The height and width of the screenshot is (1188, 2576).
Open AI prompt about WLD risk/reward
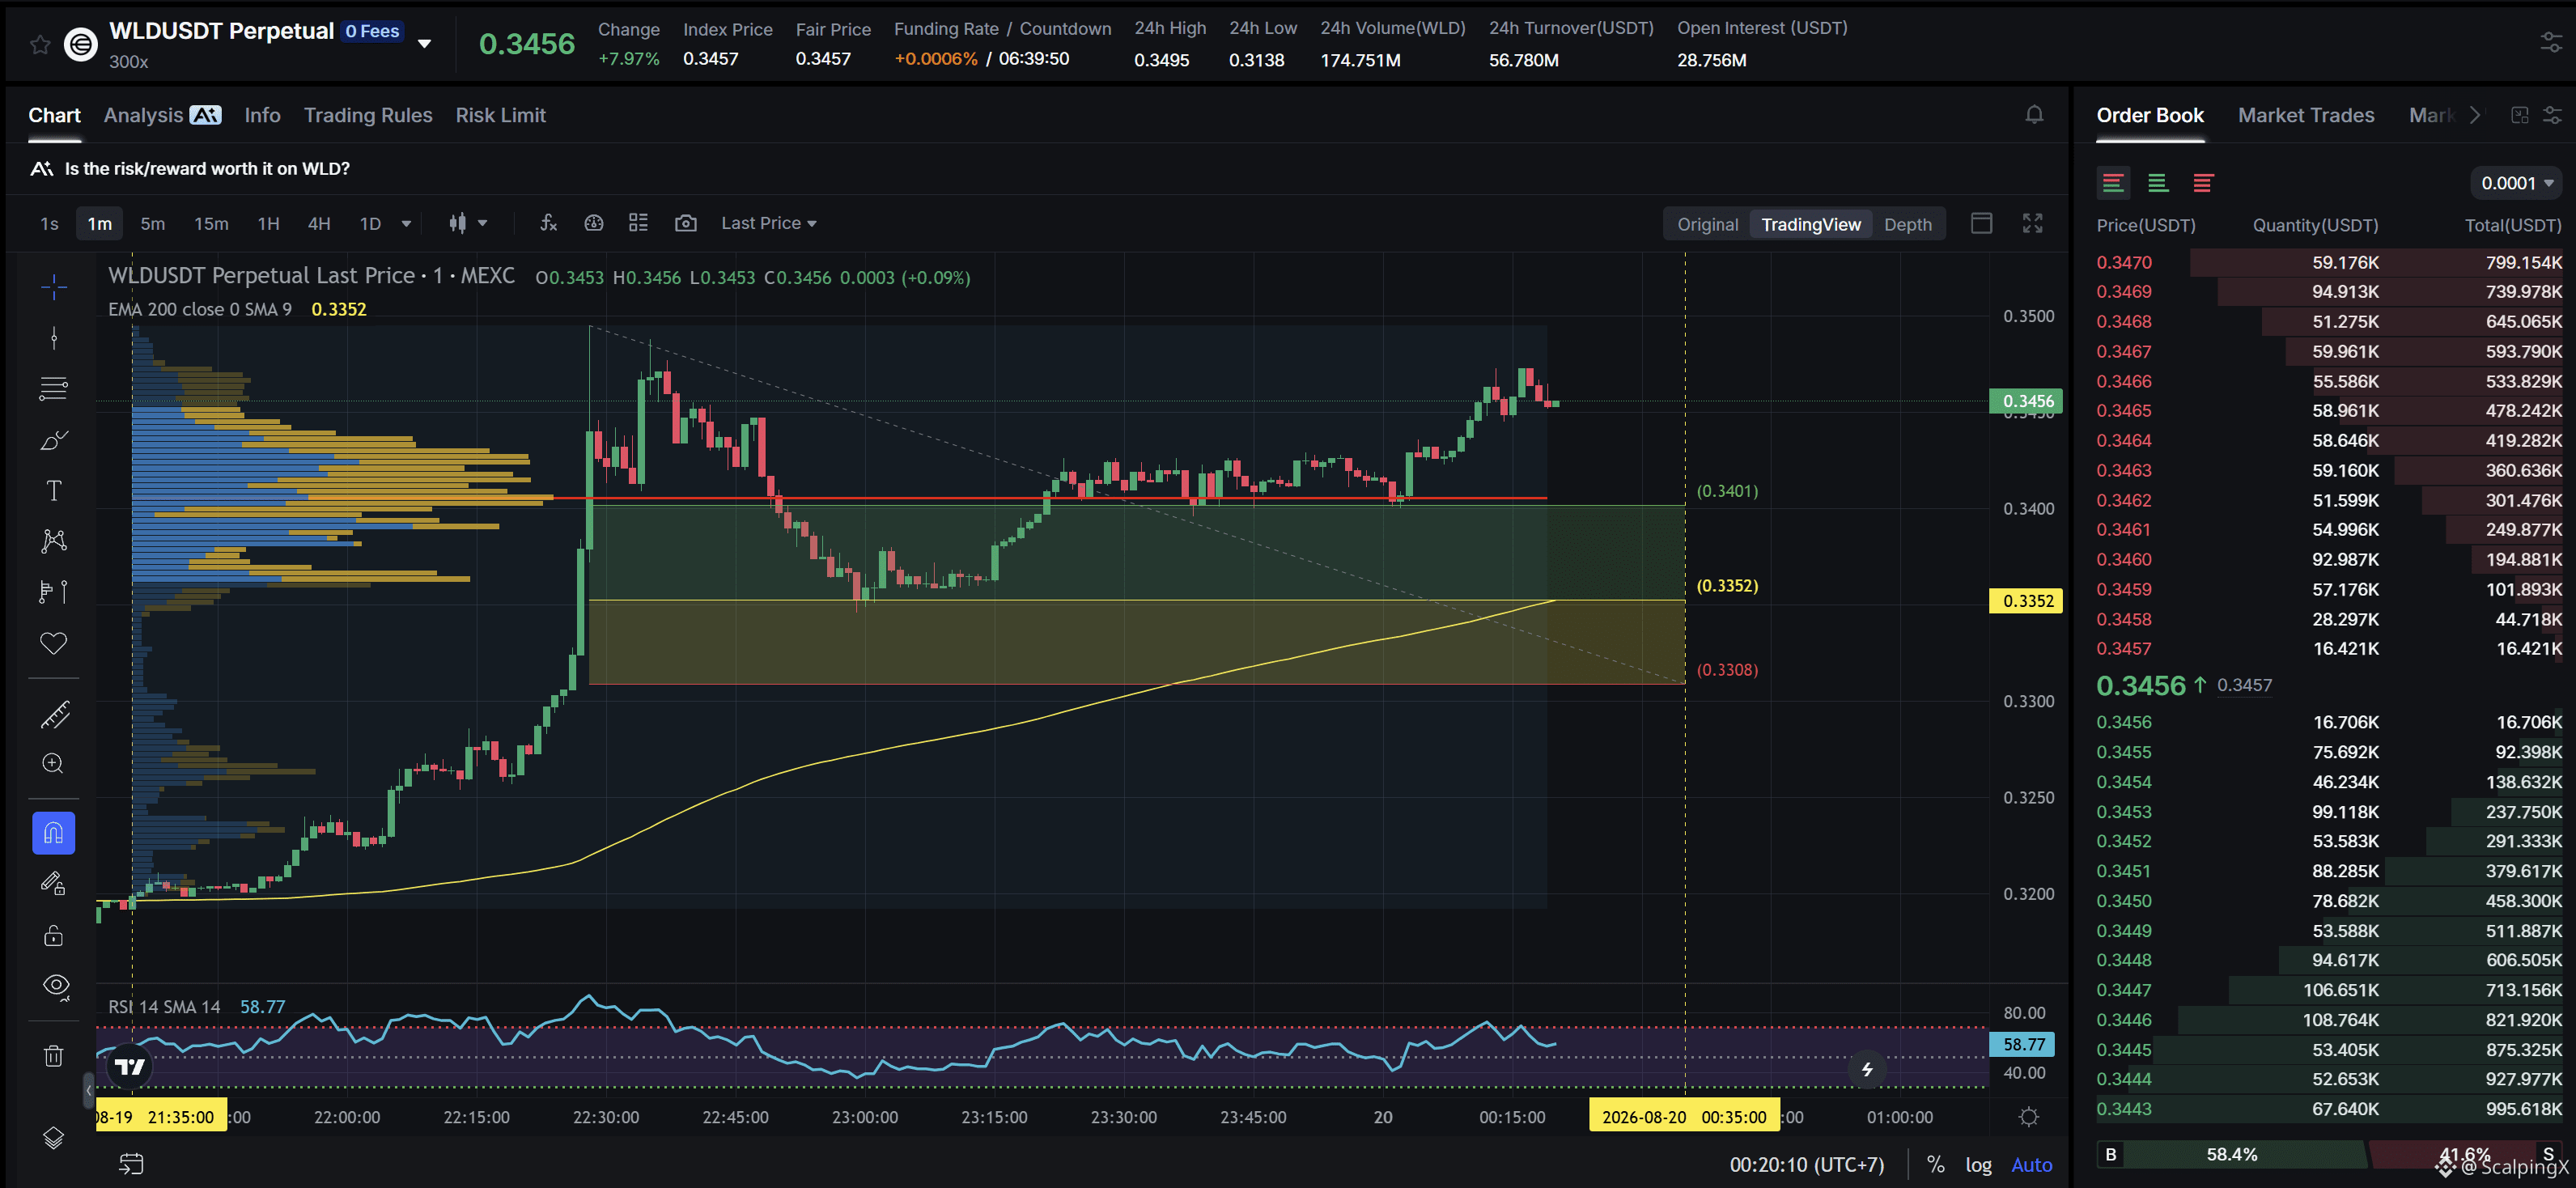coord(190,169)
